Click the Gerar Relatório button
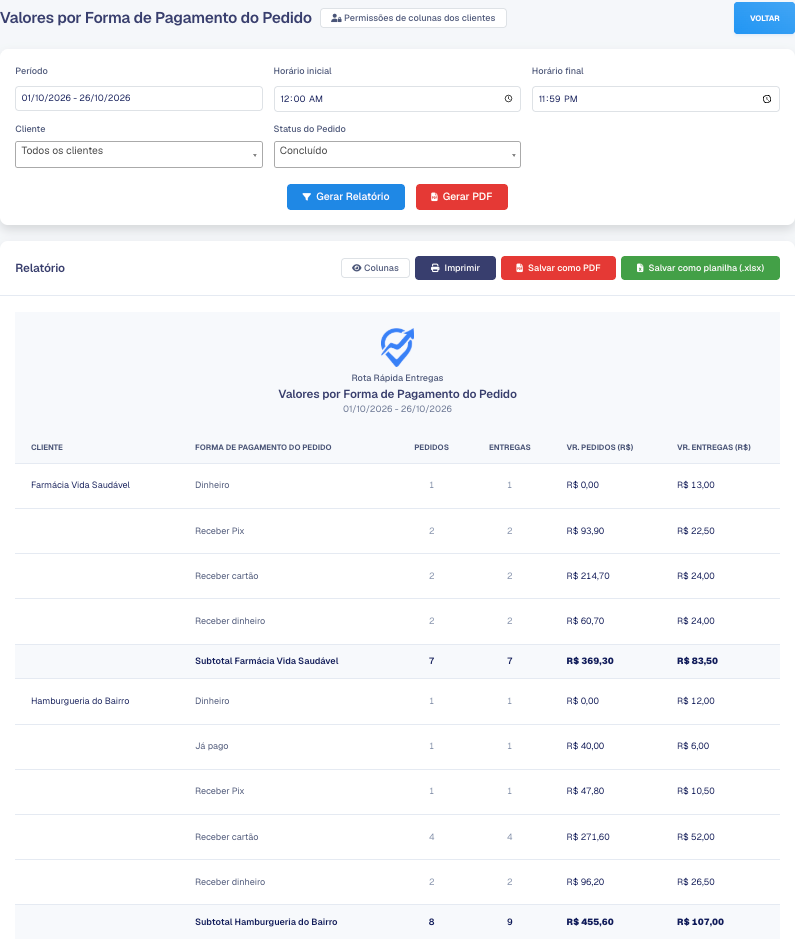Viewport: 795px width, 939px height. tap(346, 196)
